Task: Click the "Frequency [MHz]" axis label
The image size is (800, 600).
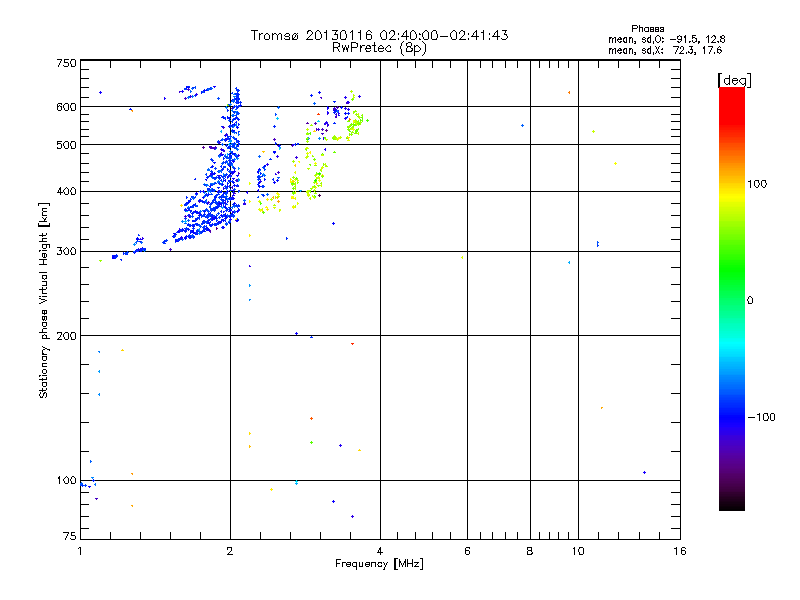Action: tap(379, 564)
